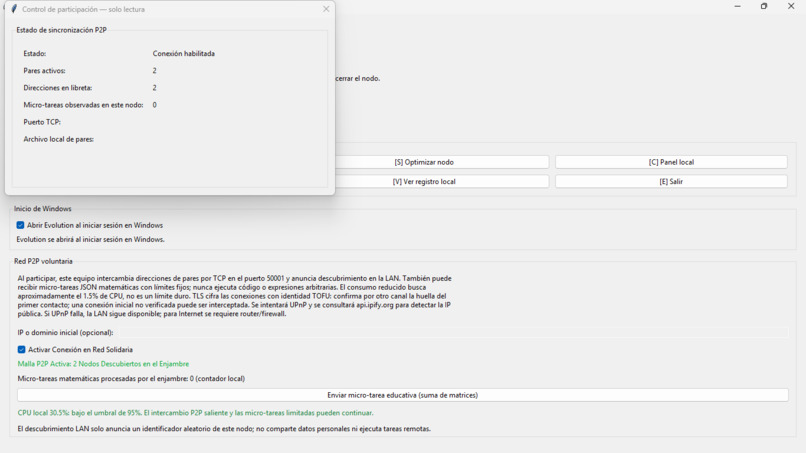Click 'Micro-tareas observadas en este nodo:' label
Screen dimensions: 806x453
(x=83, y=105)
